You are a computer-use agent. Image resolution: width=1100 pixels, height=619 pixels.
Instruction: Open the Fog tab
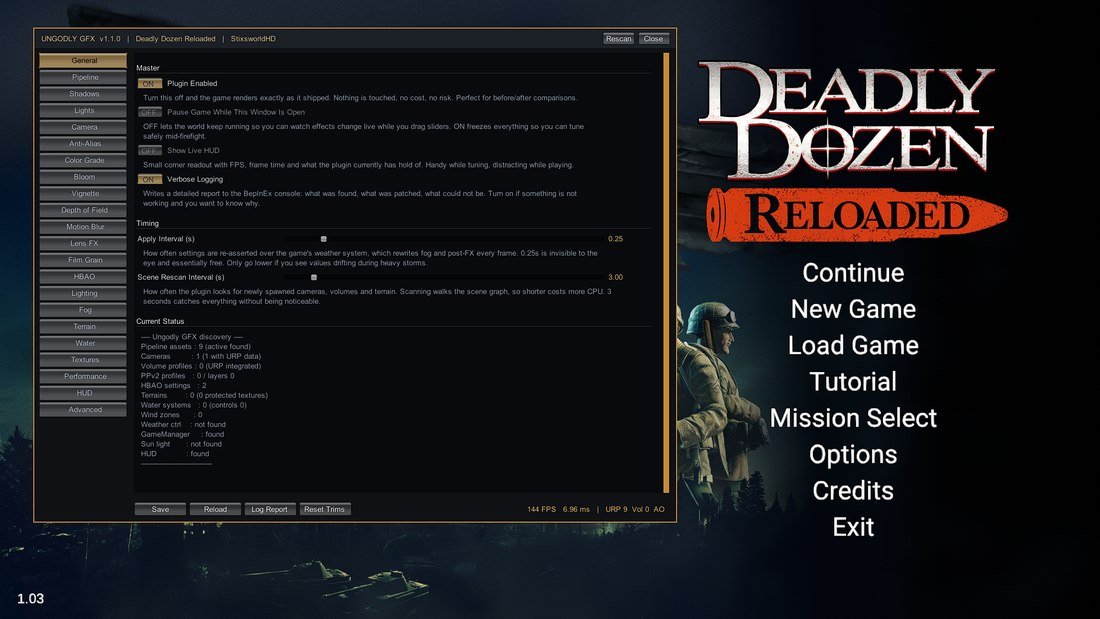(x=83, y=310)
